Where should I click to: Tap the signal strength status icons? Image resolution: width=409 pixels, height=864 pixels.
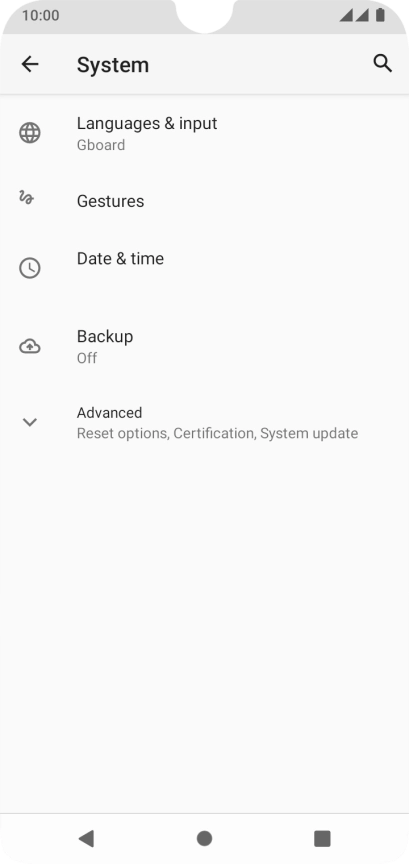pyautogui.click(x=354, y=15)
